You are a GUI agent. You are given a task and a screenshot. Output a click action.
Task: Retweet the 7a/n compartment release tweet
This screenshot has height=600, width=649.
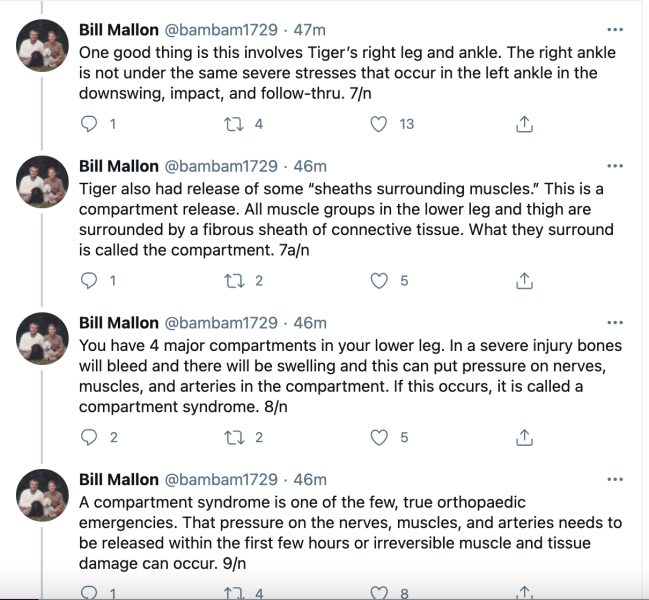234,281
